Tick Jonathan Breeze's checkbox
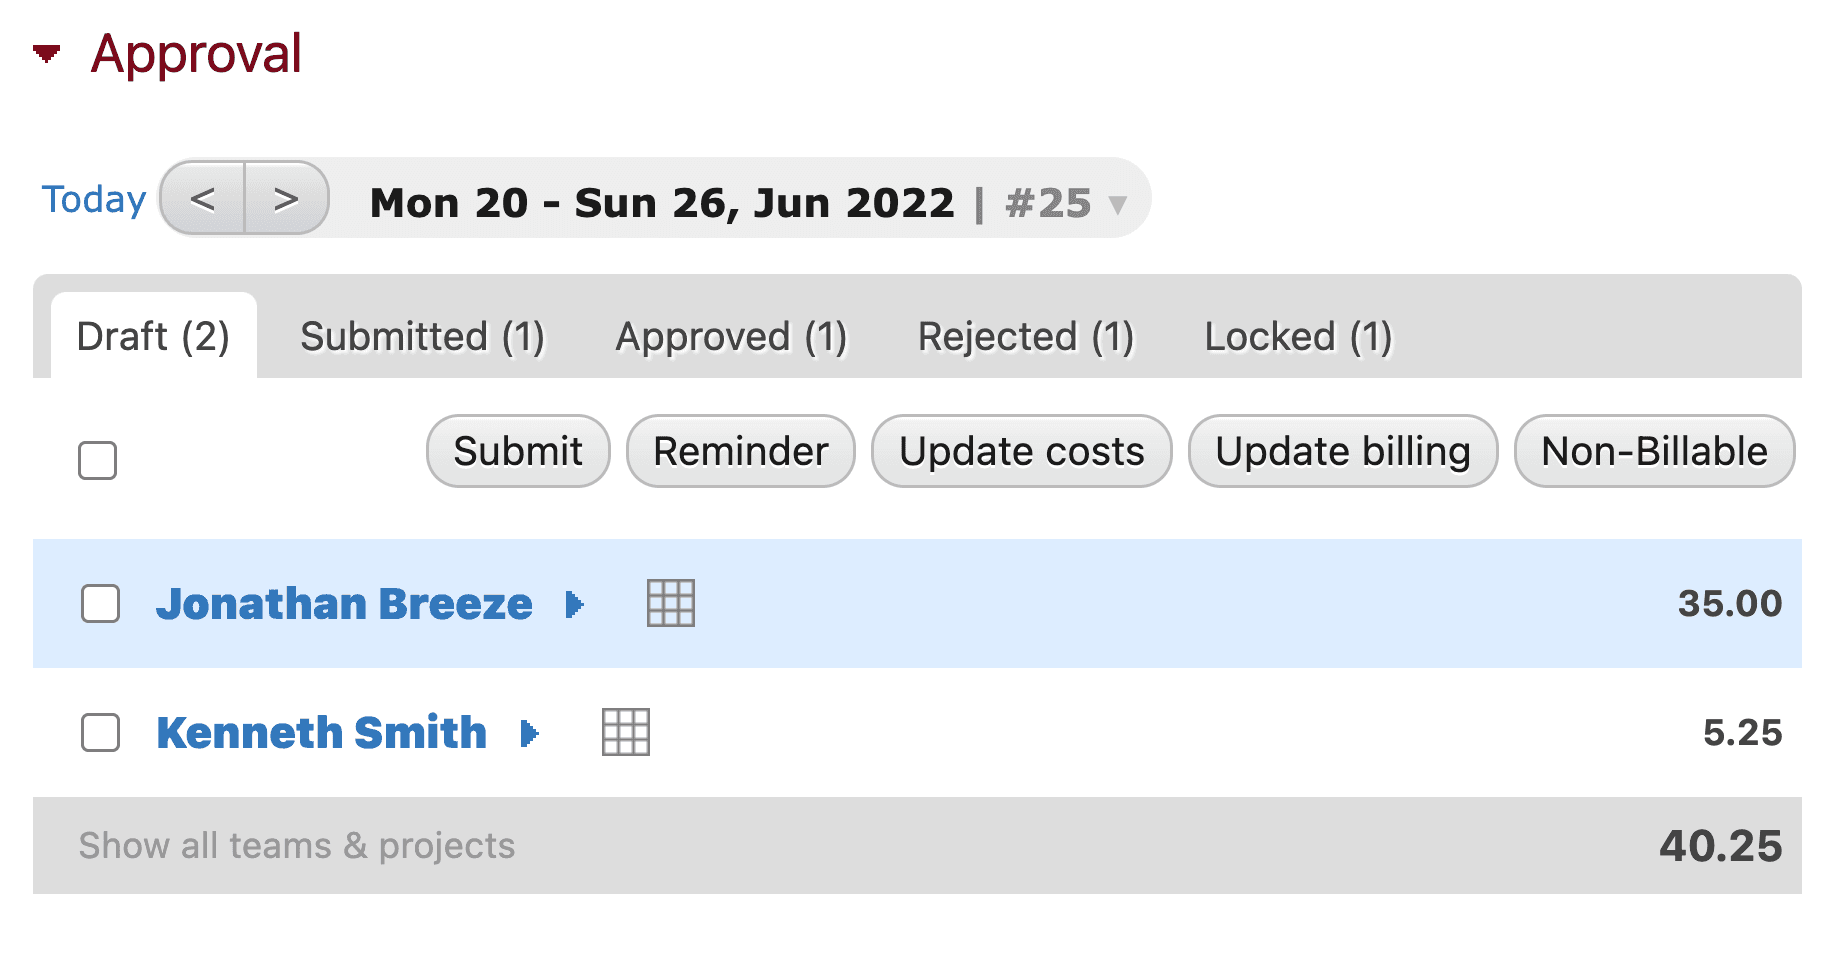 point(100,604)
